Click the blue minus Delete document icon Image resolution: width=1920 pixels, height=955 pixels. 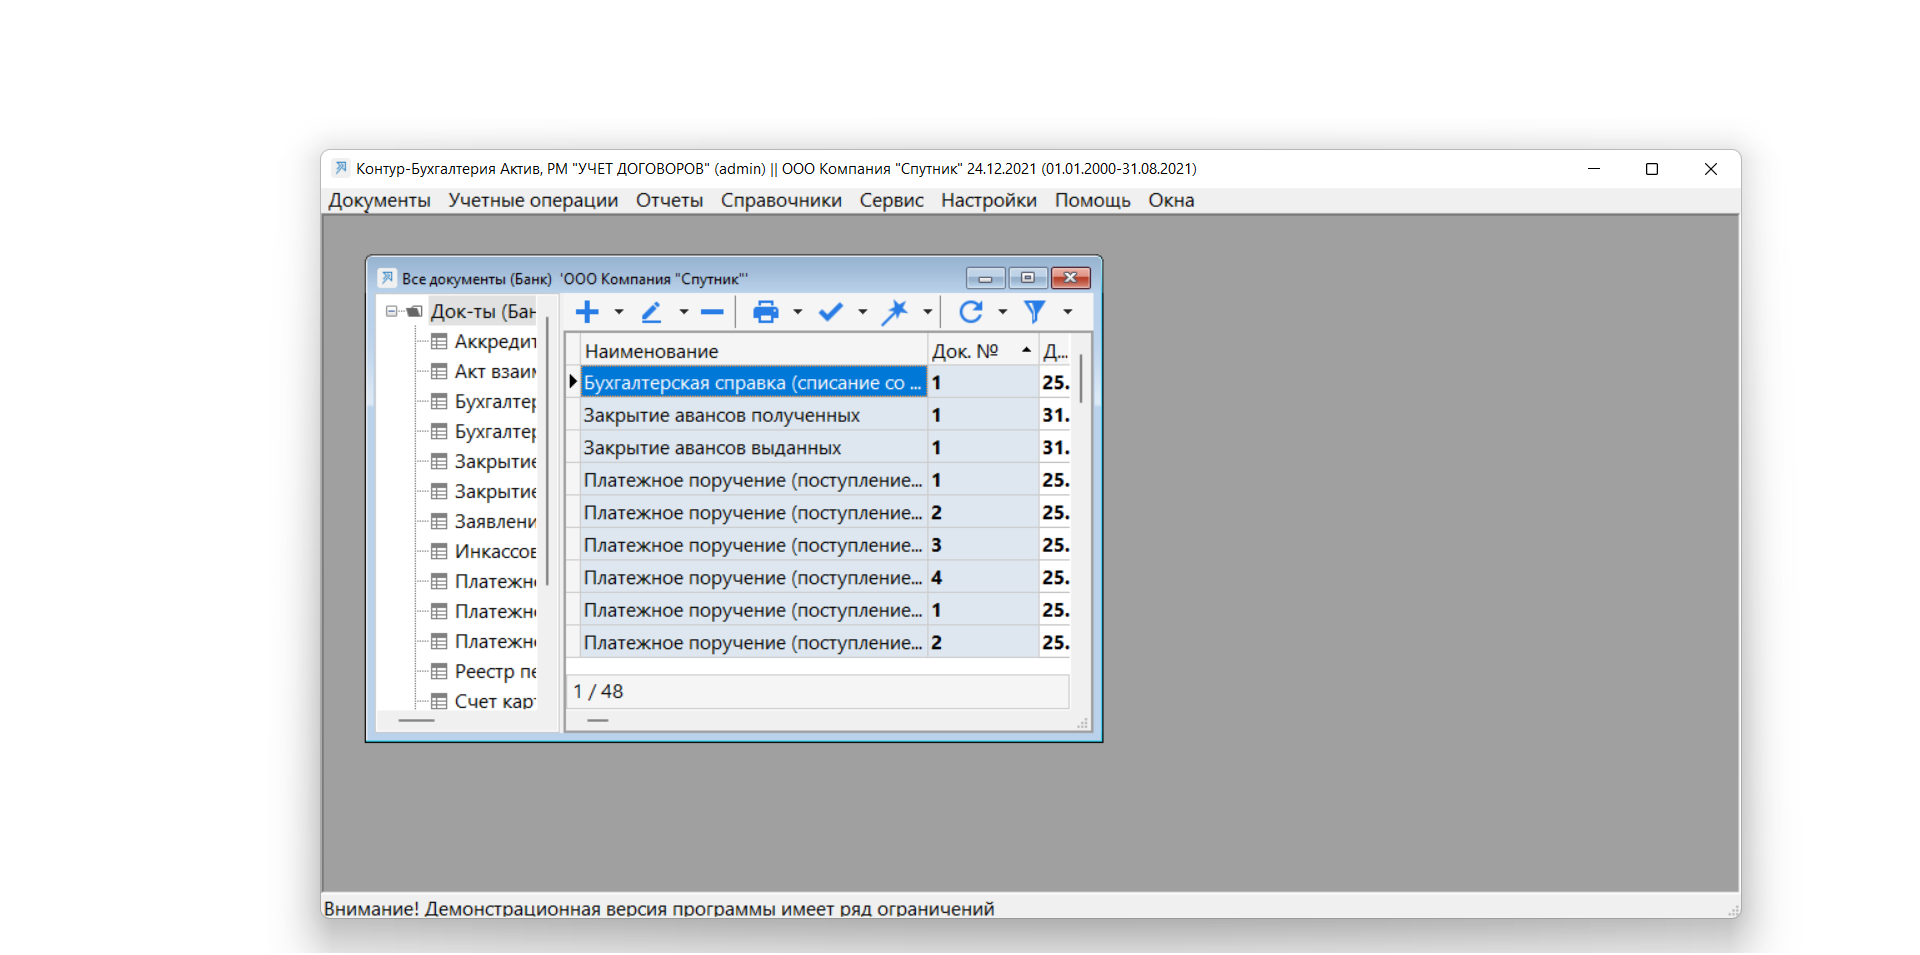(x=712, y=312)
